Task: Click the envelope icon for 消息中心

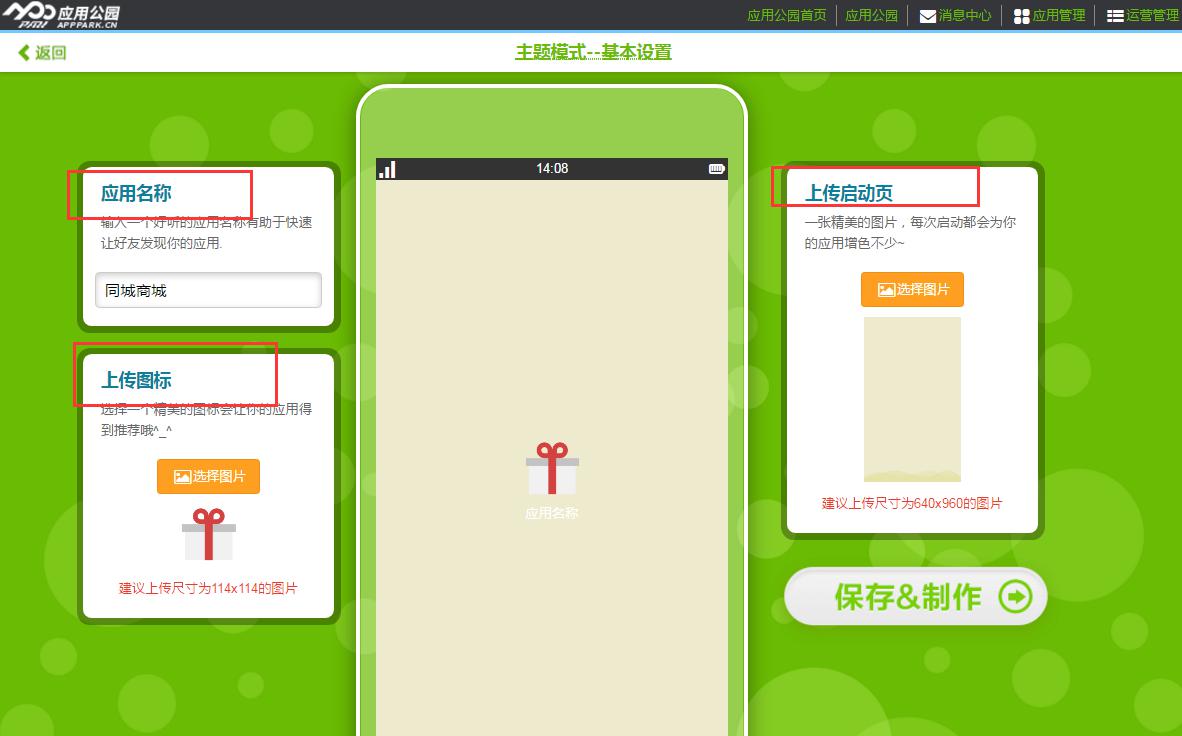Action: point(927,16)
